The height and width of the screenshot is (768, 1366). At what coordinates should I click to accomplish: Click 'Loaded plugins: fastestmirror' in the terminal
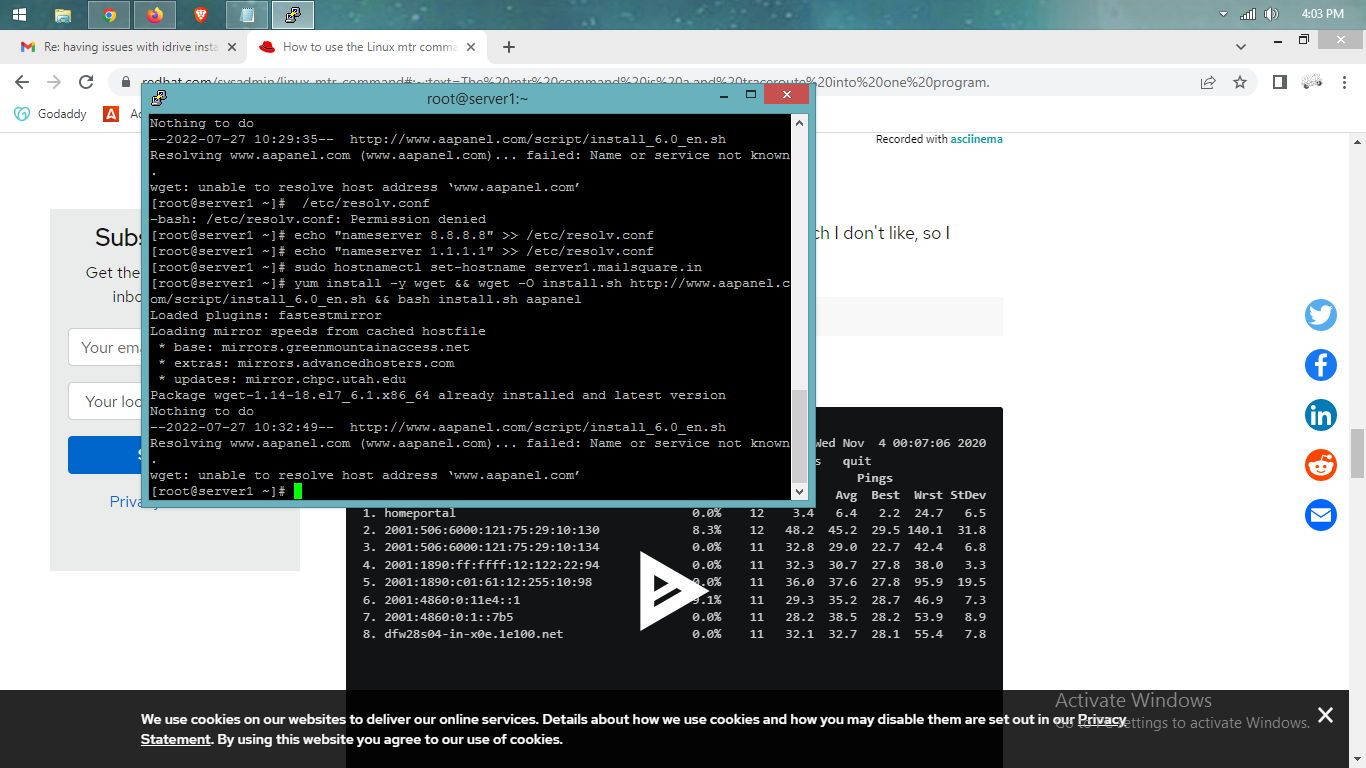pos(266,315)
